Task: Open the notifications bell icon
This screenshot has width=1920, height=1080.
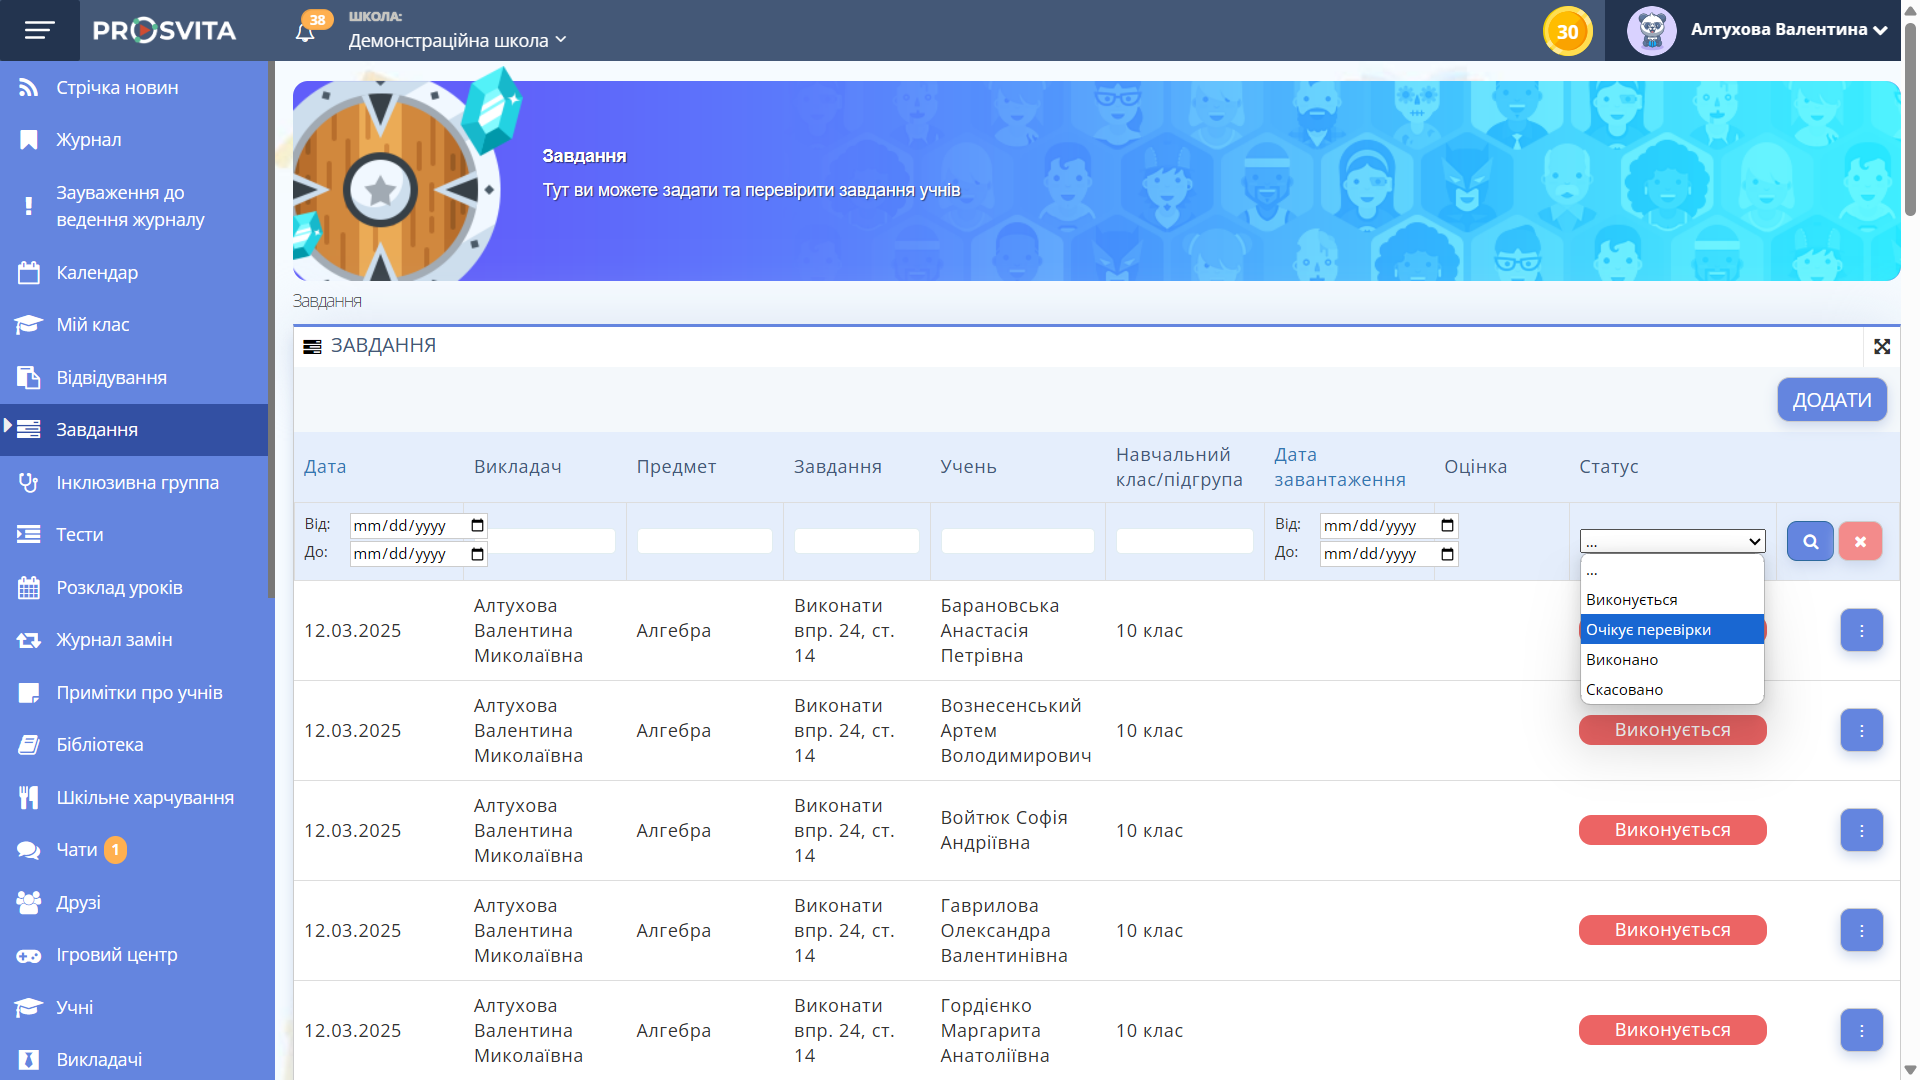Action: [x=305, y=32]
